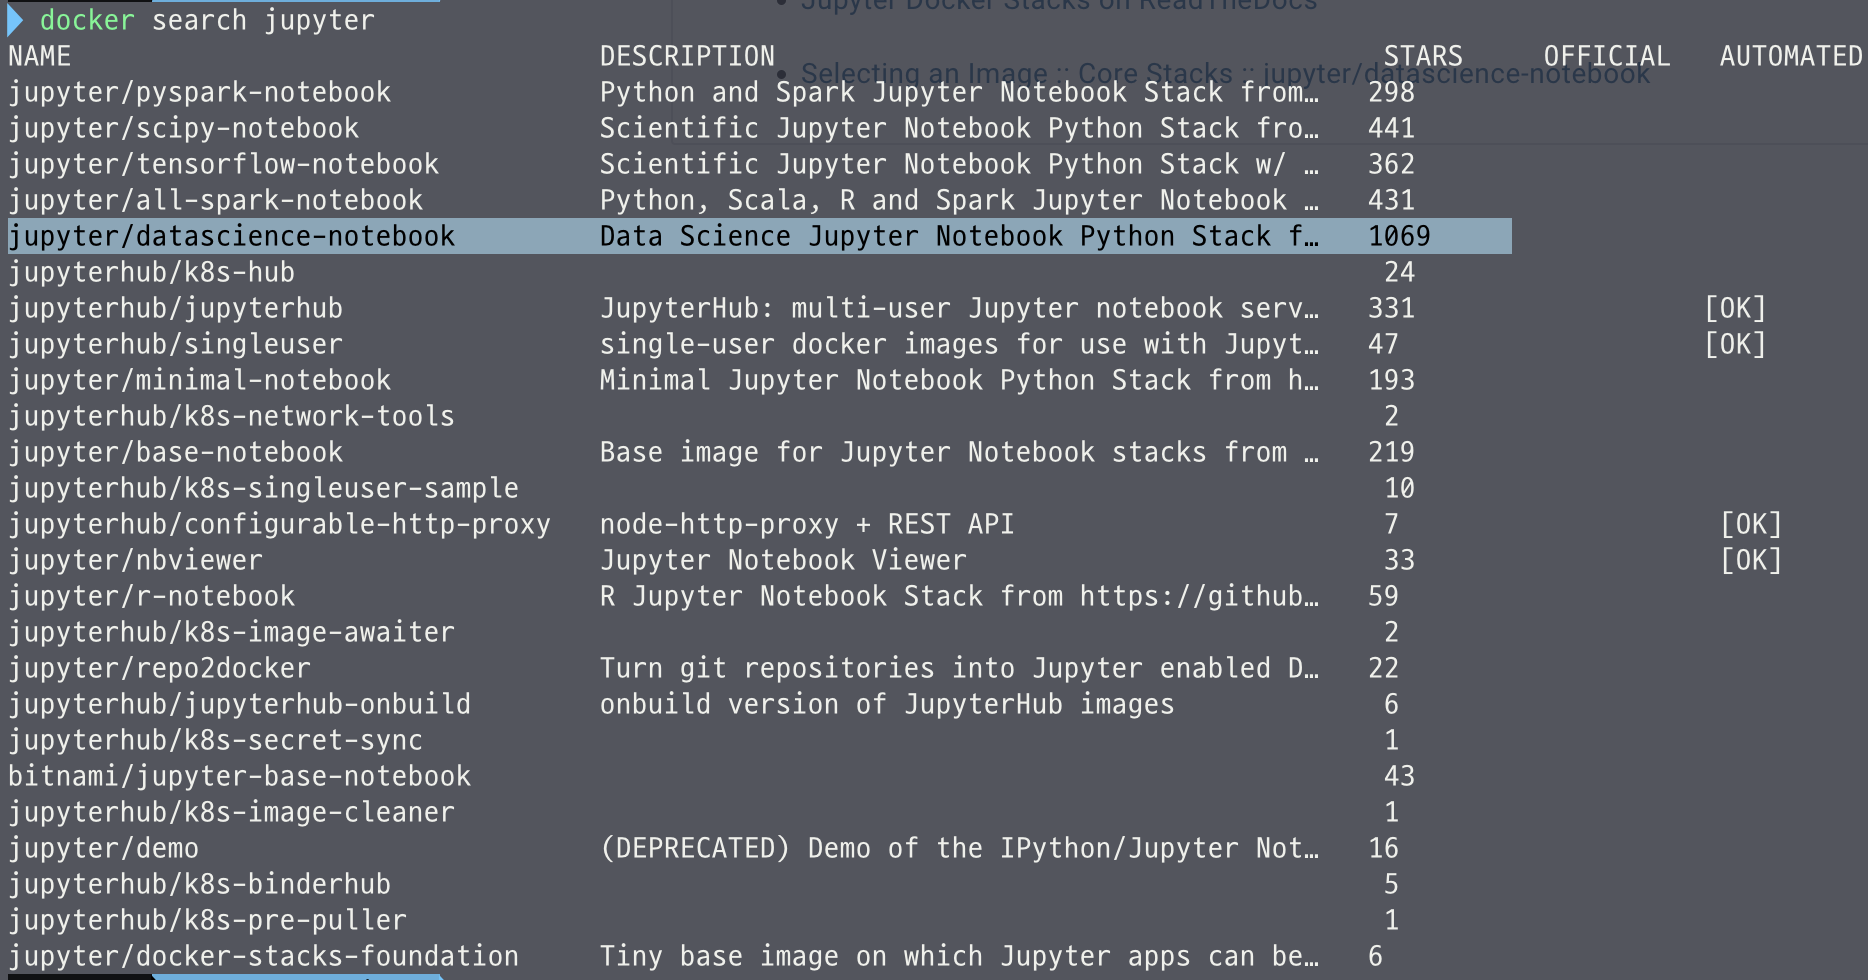
Task: Select jupyterhub/singleuser image name
Action: tap(175, 344)
